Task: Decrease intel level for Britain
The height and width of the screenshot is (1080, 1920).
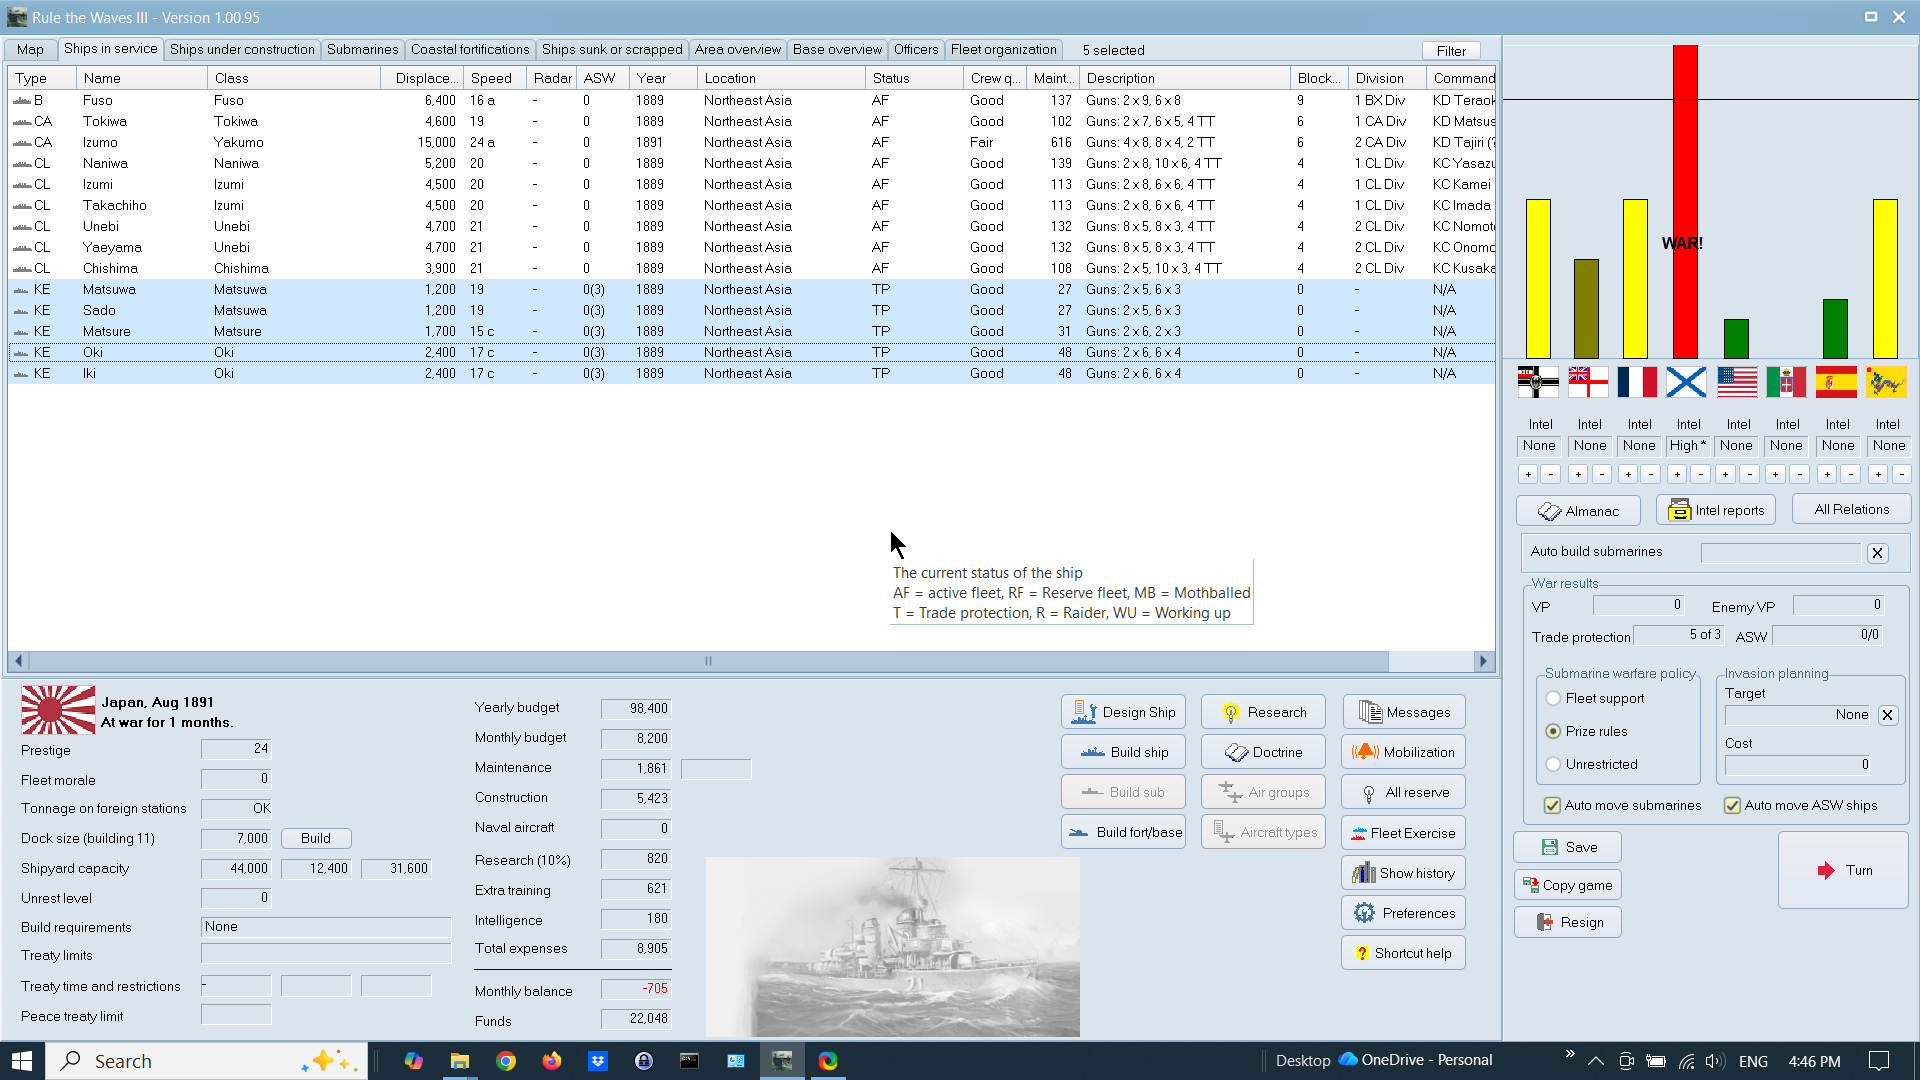Action: pos(1601,474)
